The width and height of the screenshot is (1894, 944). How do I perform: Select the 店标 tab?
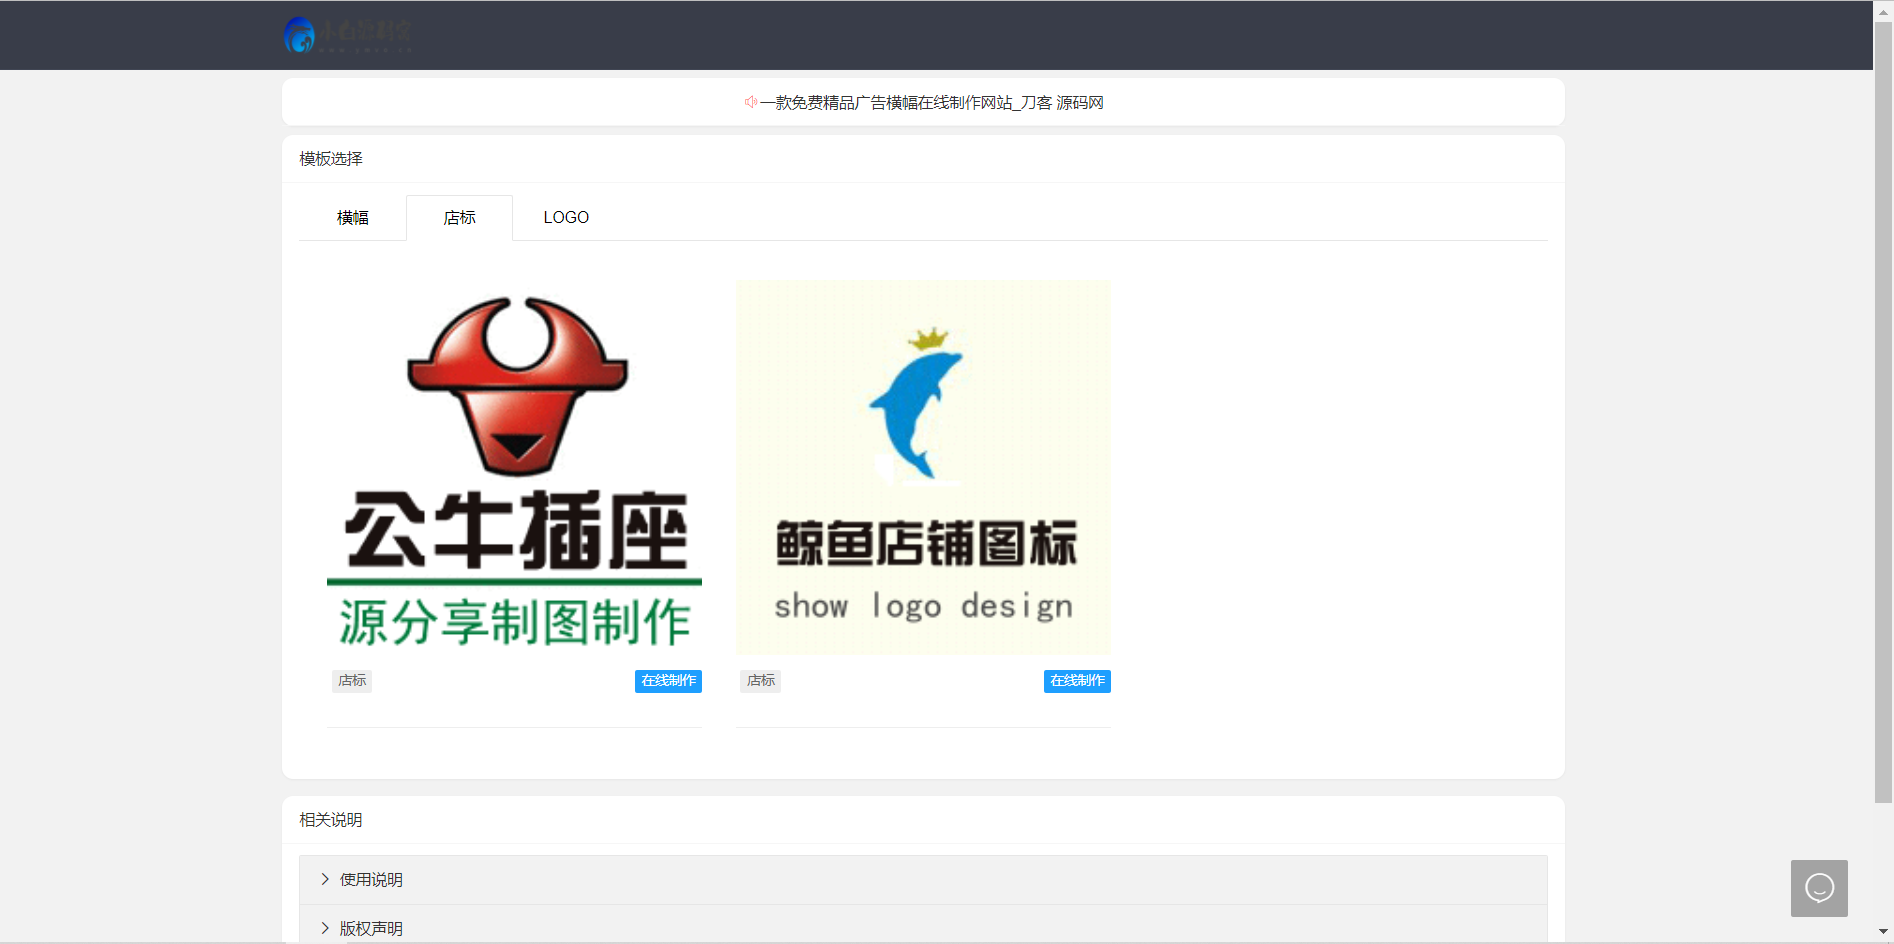459,217
